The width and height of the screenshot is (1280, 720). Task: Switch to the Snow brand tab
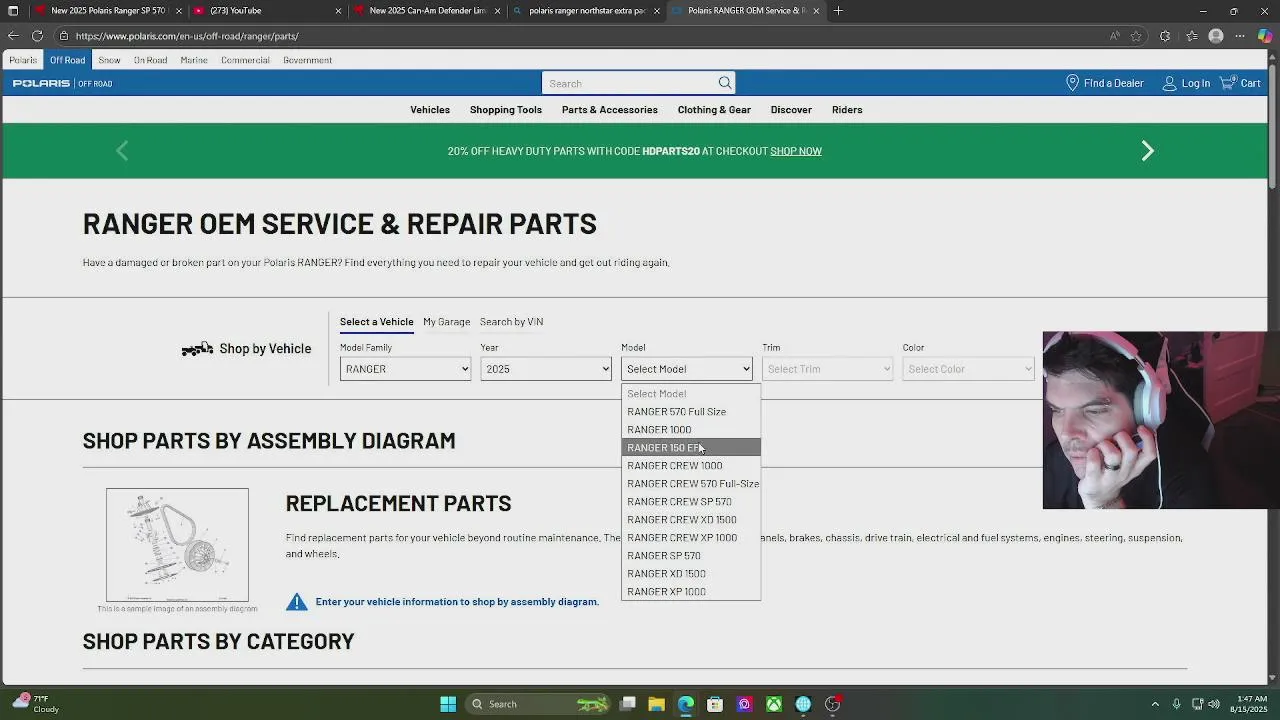click(109, 60)
